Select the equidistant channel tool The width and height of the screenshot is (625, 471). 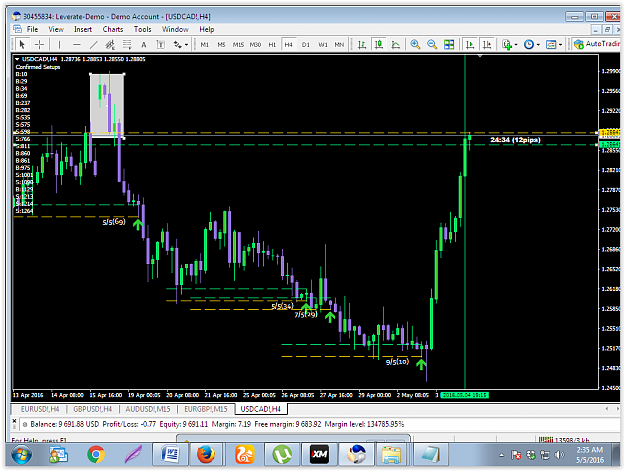pyautogui.click(x=110, y=45)
